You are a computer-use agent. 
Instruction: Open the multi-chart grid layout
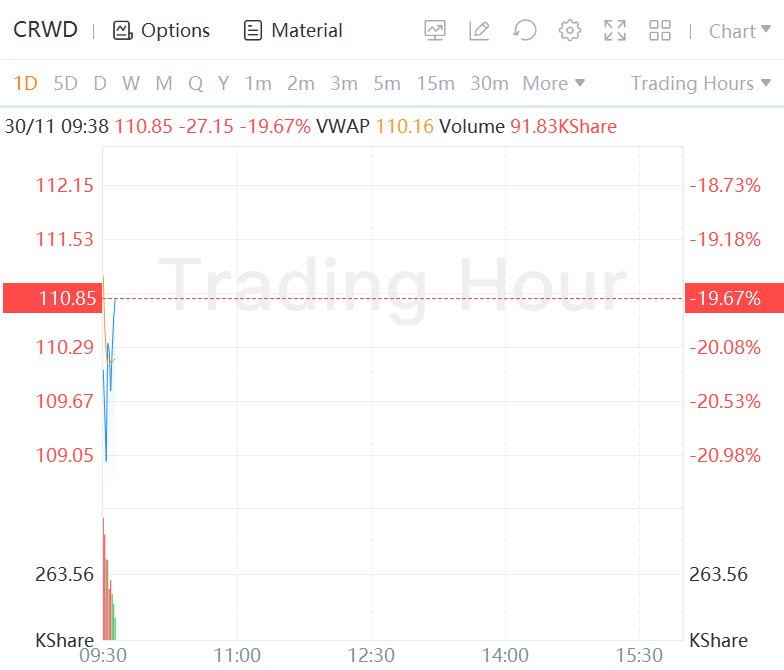(660, 31)
